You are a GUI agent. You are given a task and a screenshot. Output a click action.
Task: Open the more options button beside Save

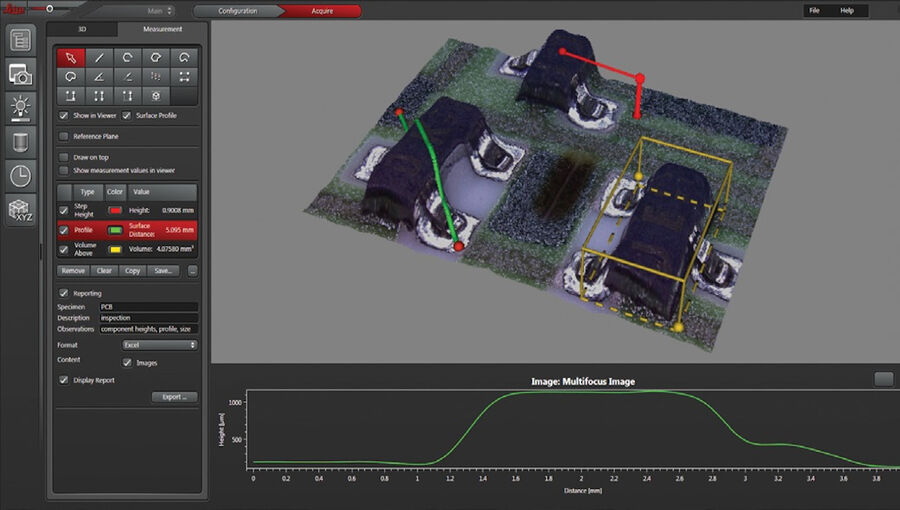tap(193, 271)
